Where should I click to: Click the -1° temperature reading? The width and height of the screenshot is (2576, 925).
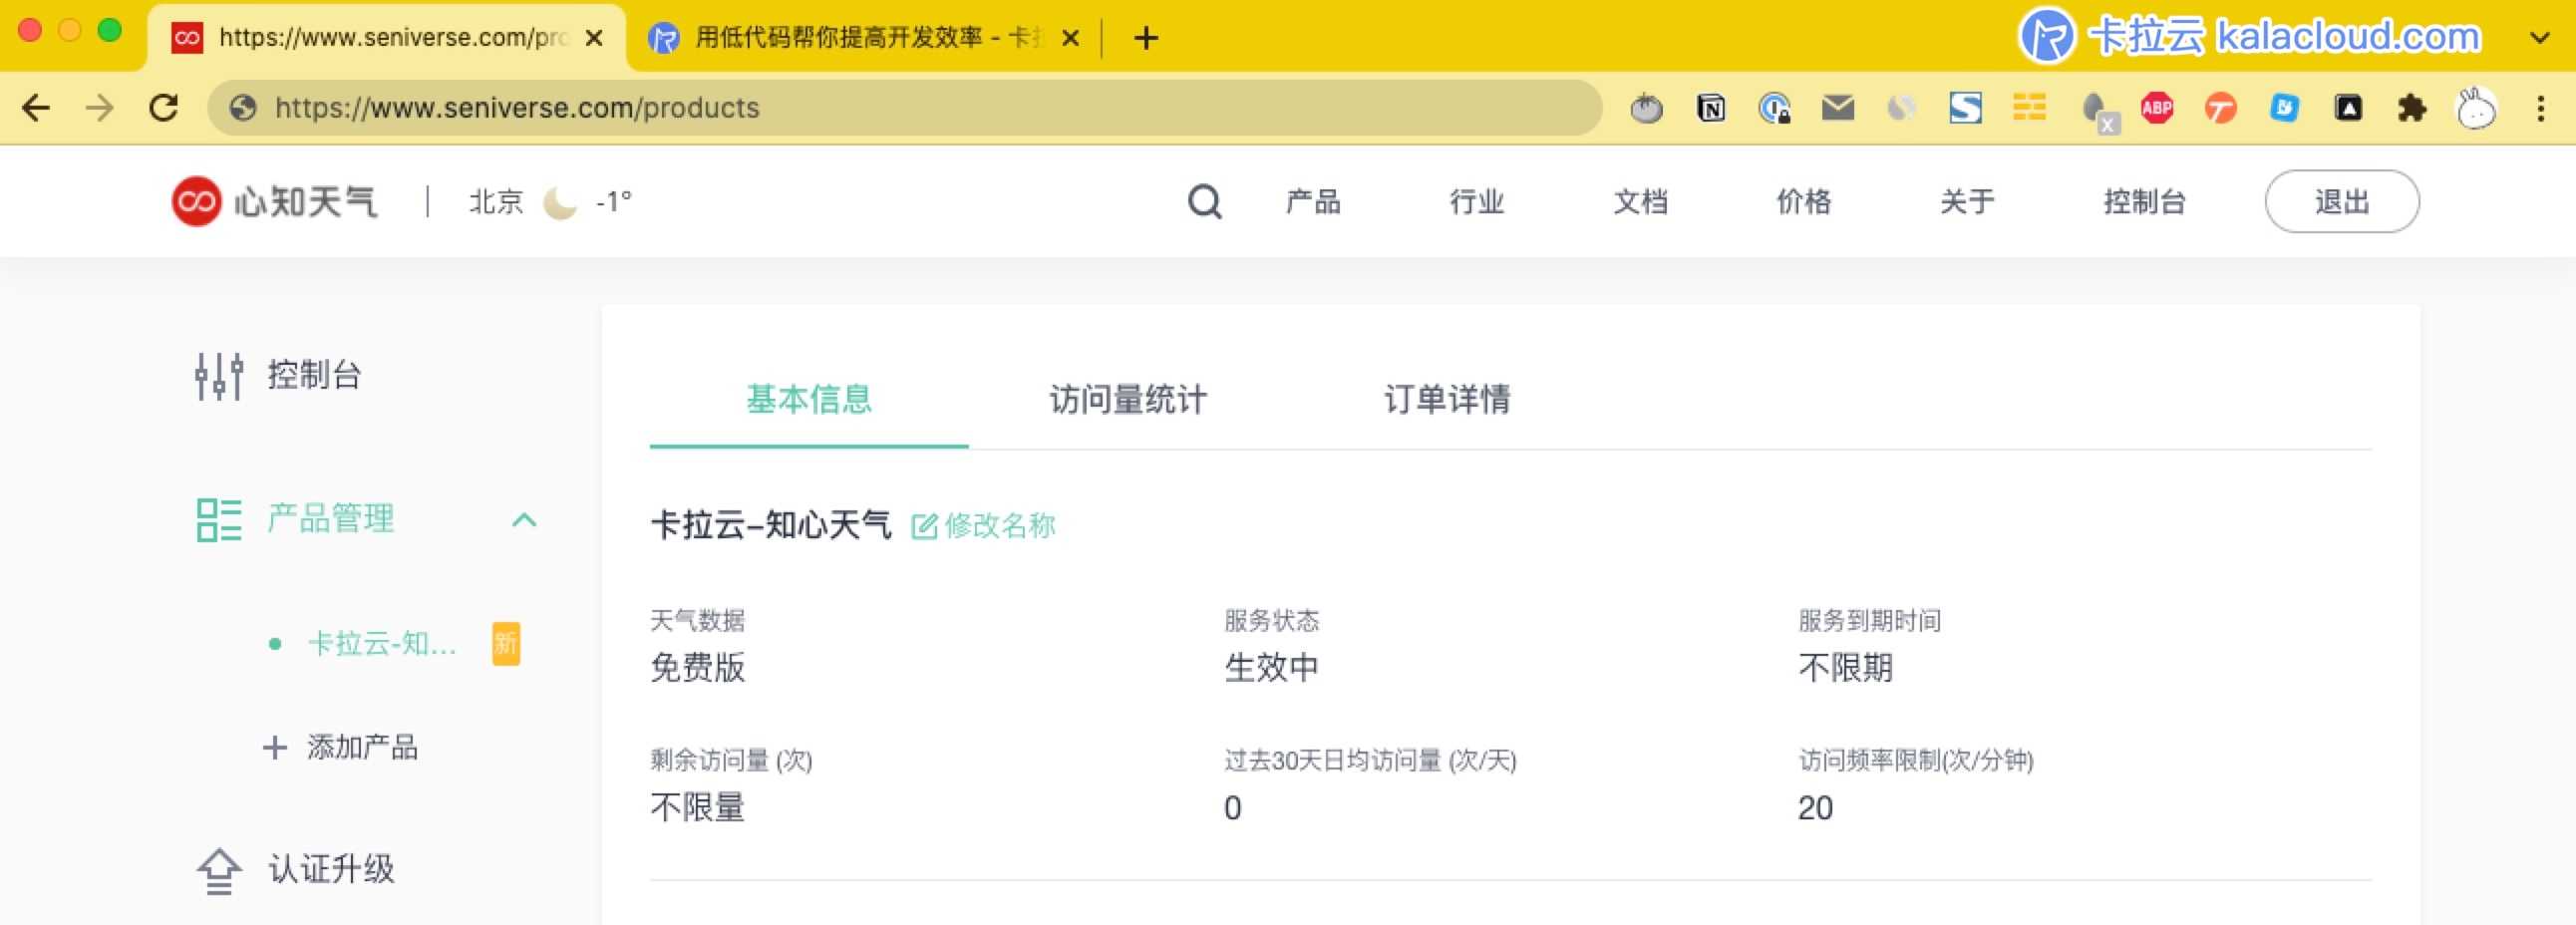614,202
